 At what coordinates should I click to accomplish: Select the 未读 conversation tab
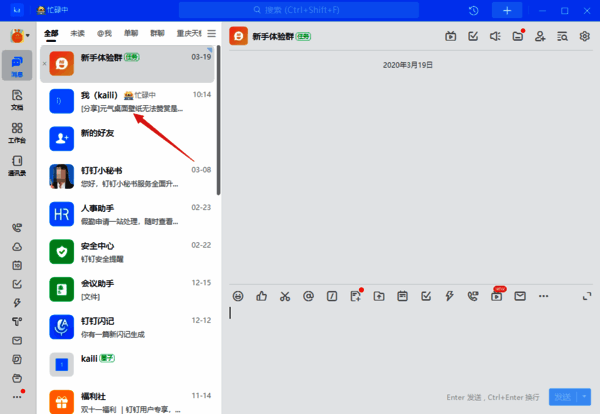(x=77, y=34)
